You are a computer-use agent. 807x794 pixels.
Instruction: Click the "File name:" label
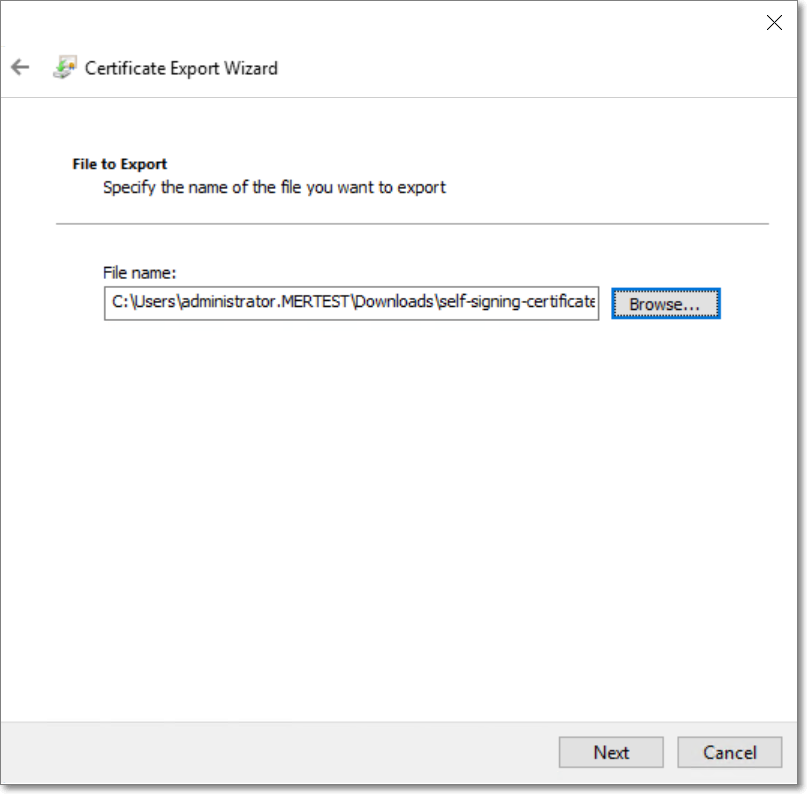pos(139,272)
